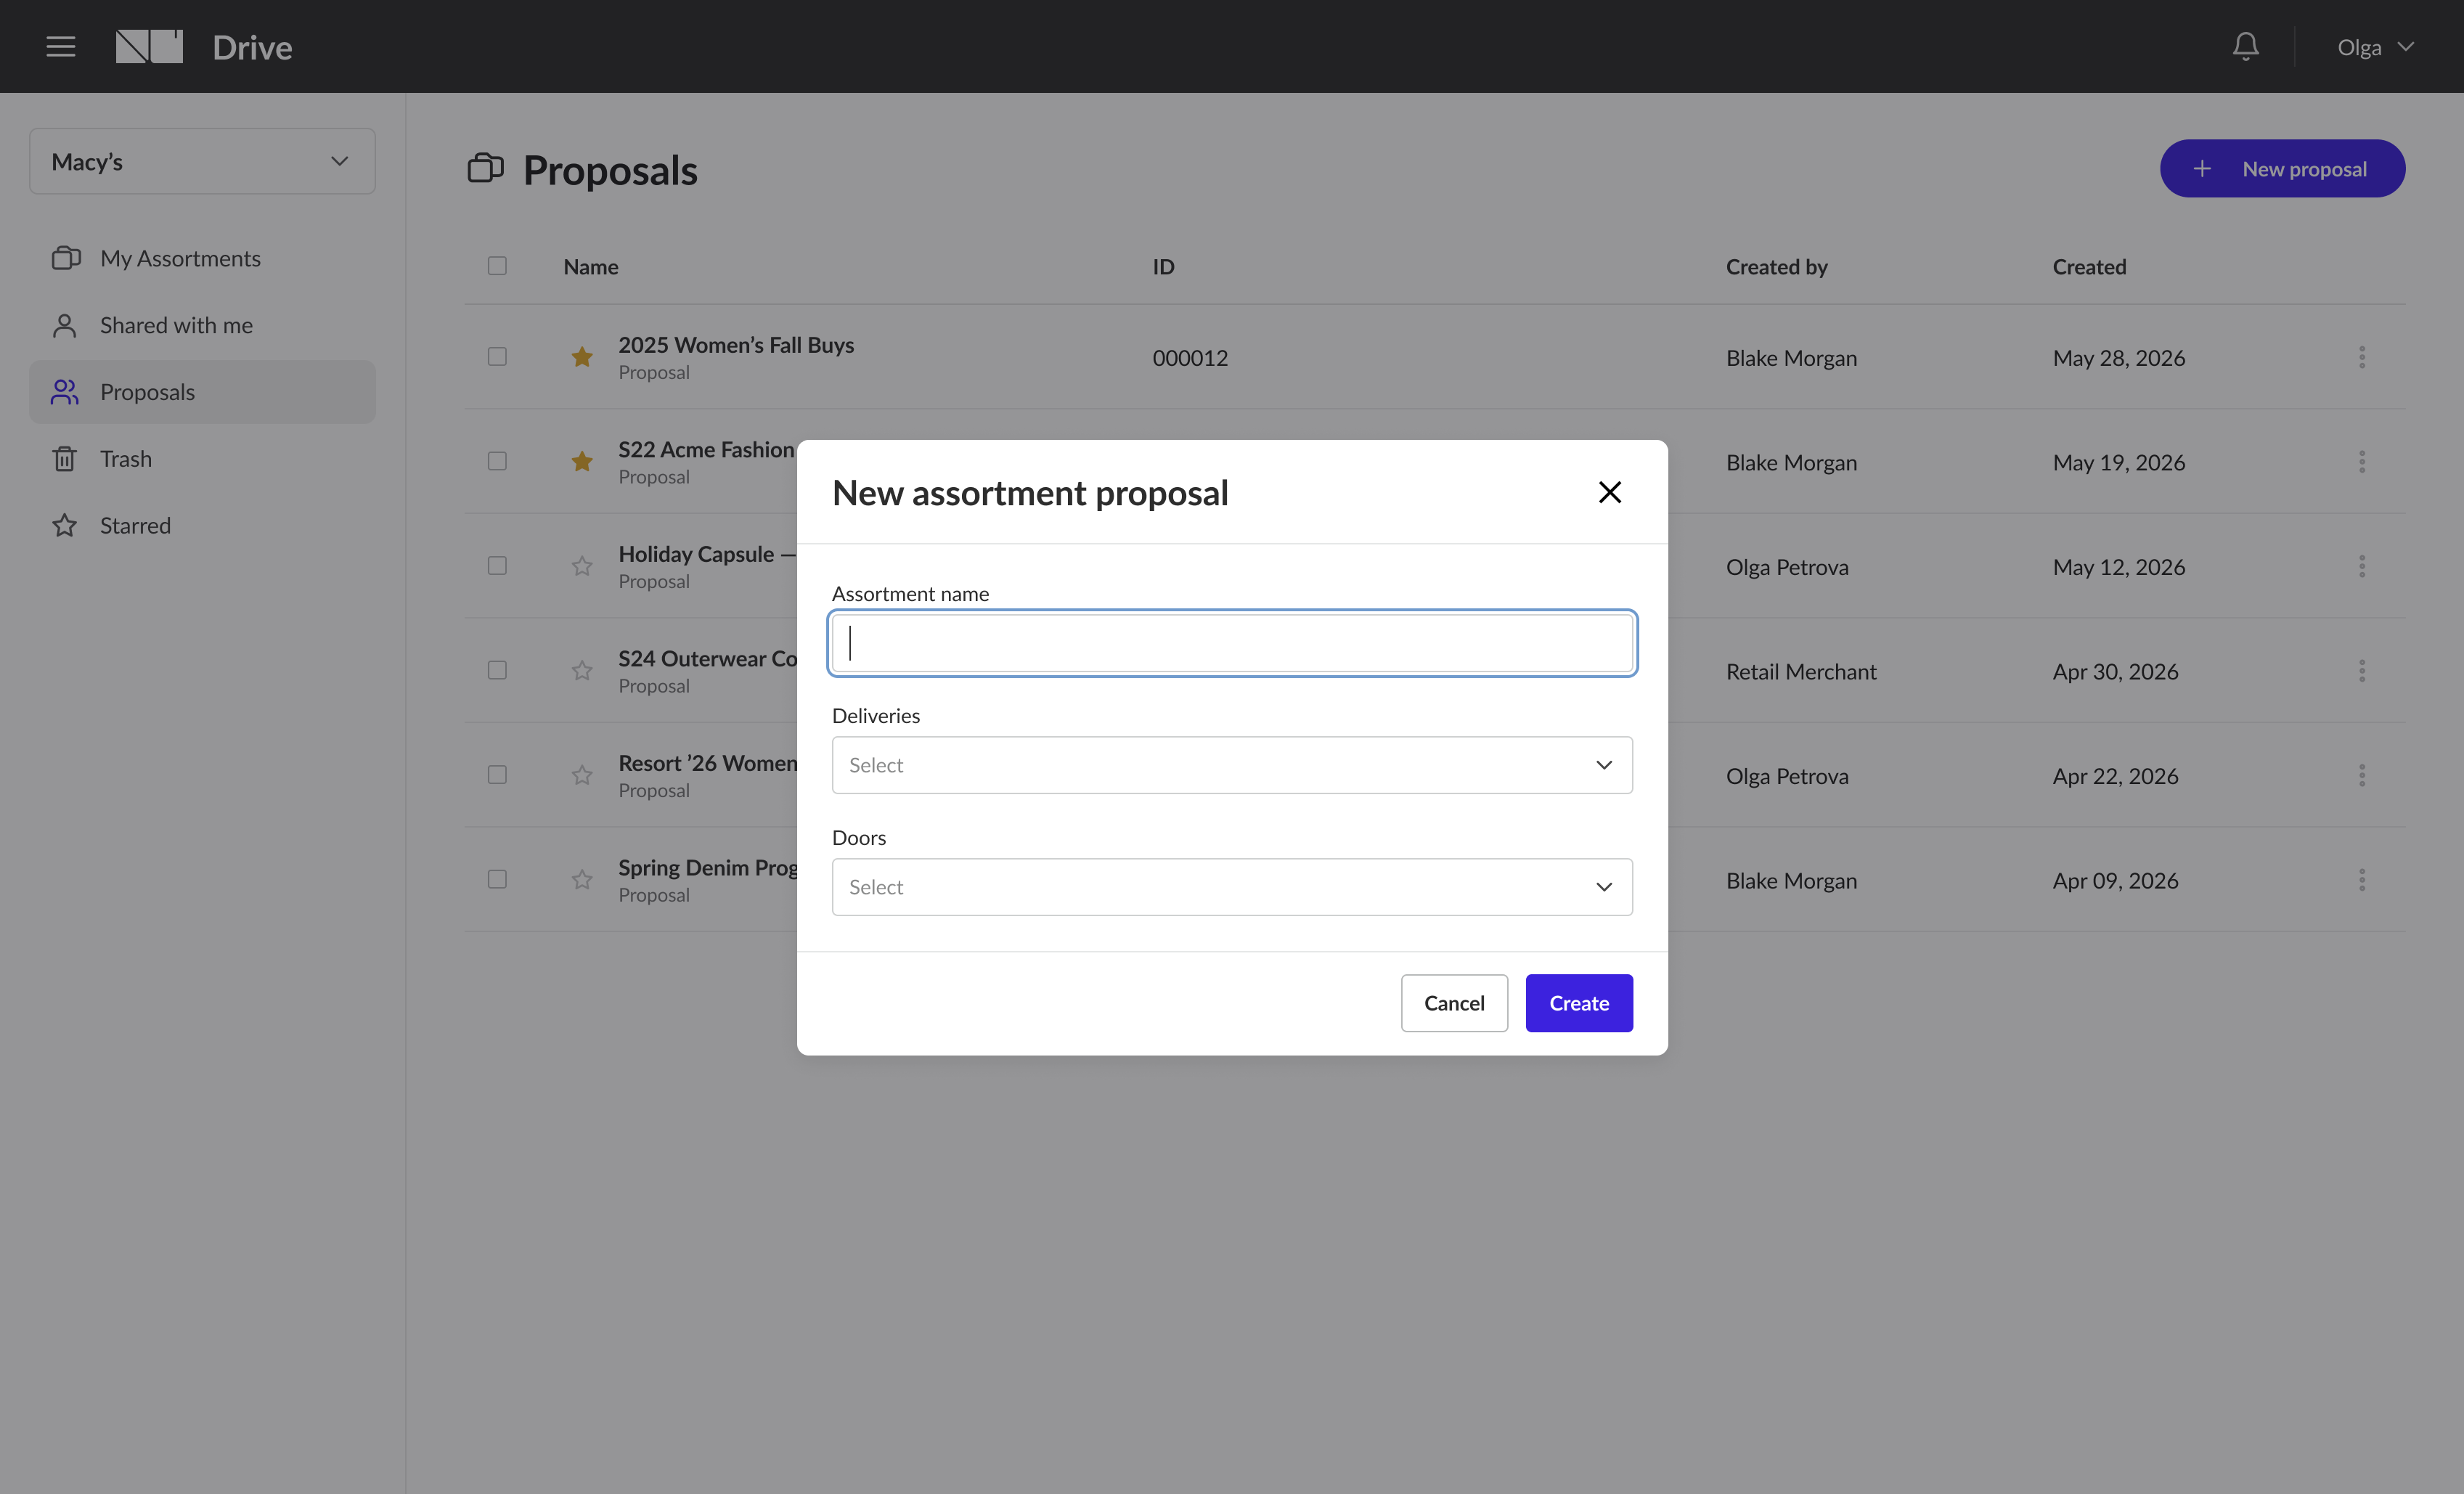Viewport: 2464px width, 1494px height.
Task: Open more options for Apr 30, 2026 row
Action: (2362, 670)
